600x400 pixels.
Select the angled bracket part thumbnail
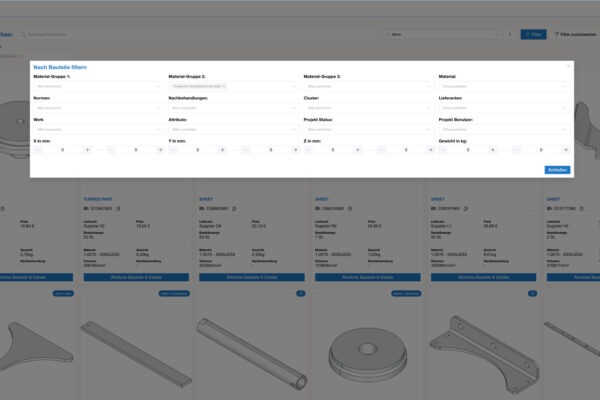tap(484, 355)
